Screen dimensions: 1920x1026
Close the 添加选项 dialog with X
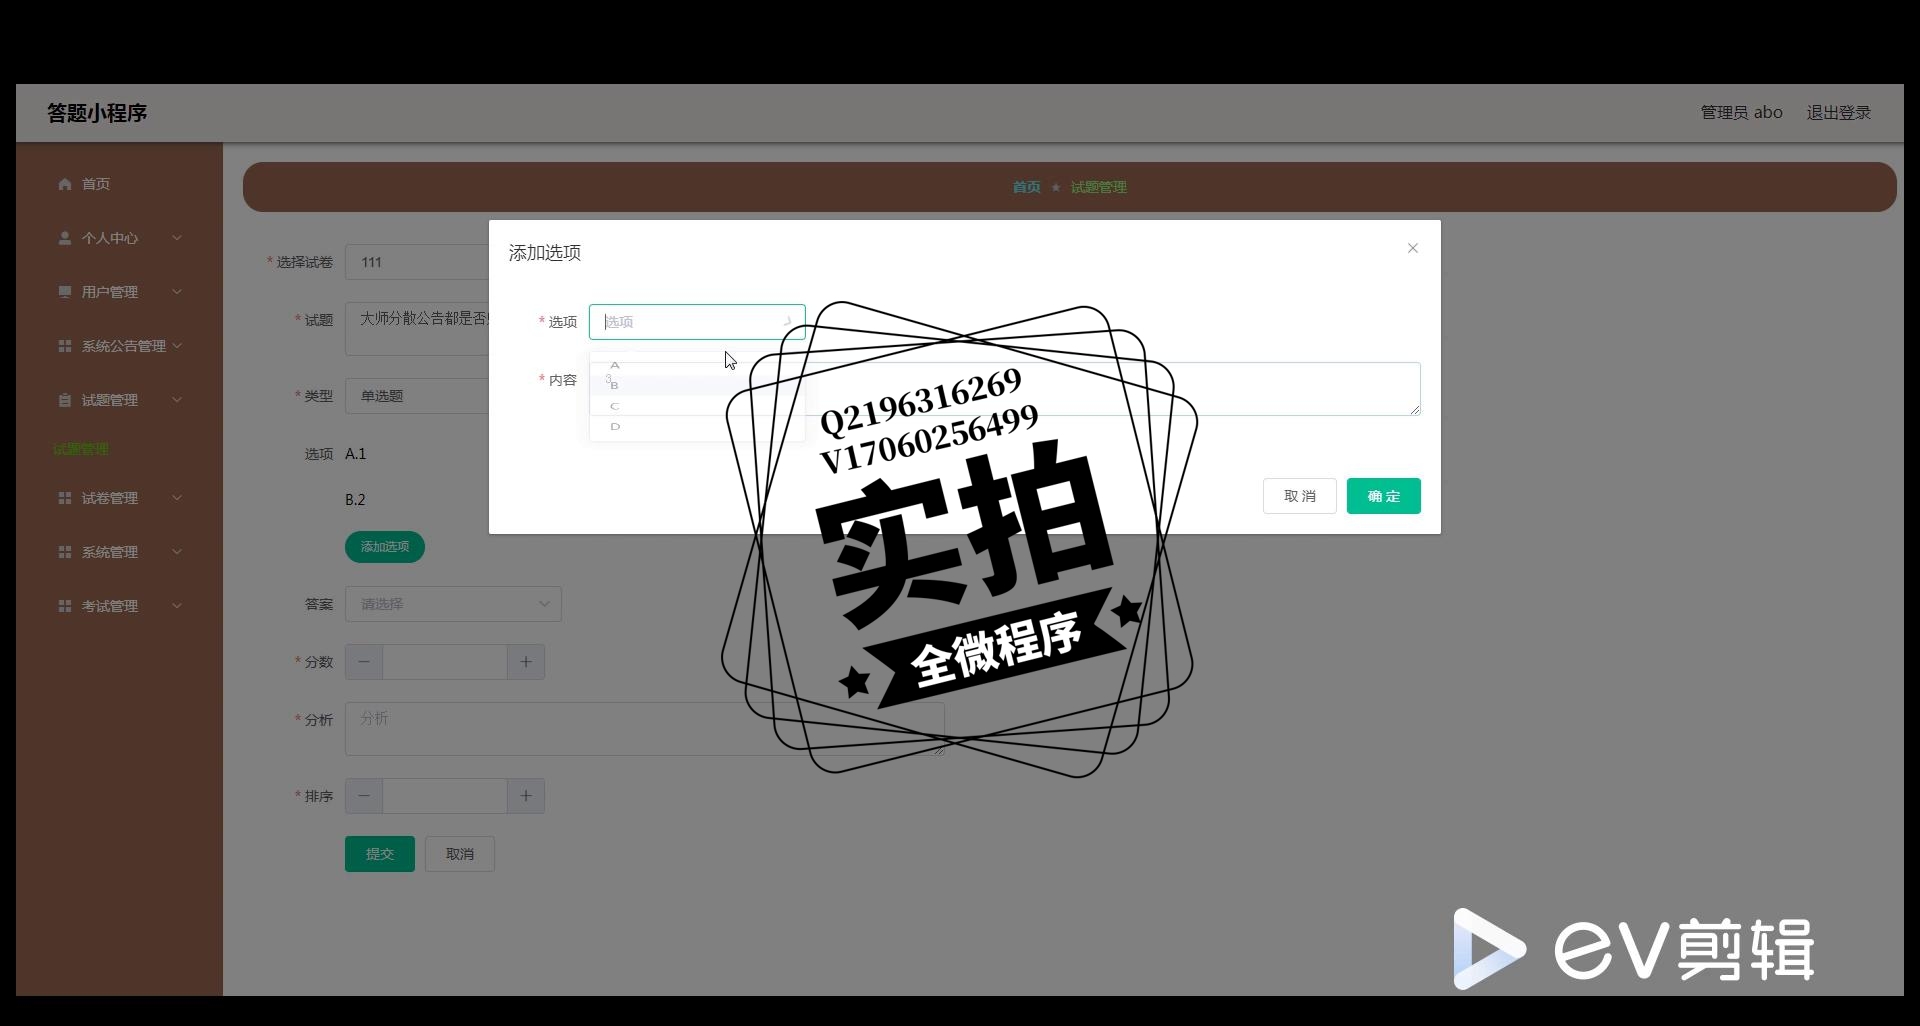tap(1413, 248)
